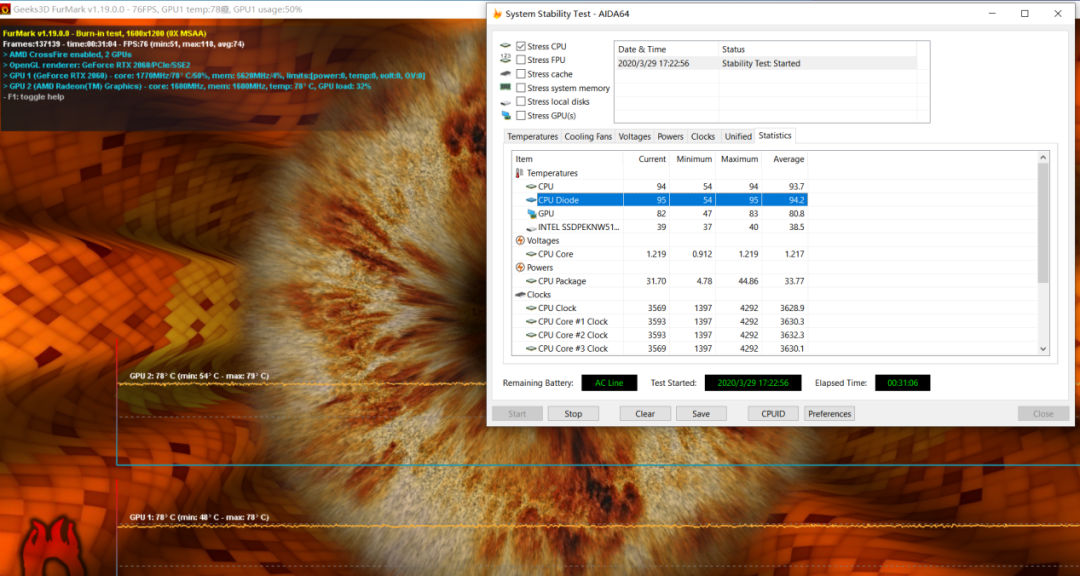Click the memory module icon beside Stress system memory
Viewport: 1080px width, 576px height.
click(506, 88)
